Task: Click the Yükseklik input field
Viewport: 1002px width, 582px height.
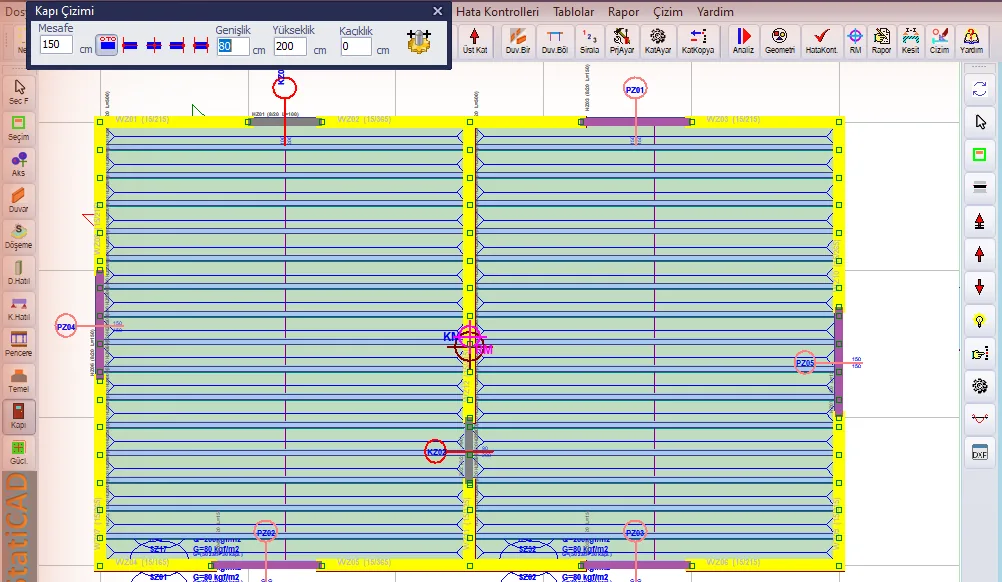Action: coord(290,47)
